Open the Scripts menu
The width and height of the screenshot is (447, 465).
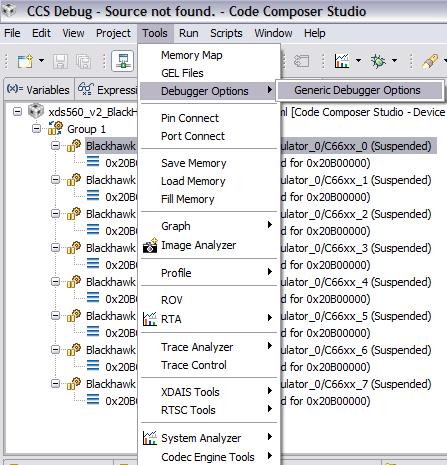click(226, 33)
